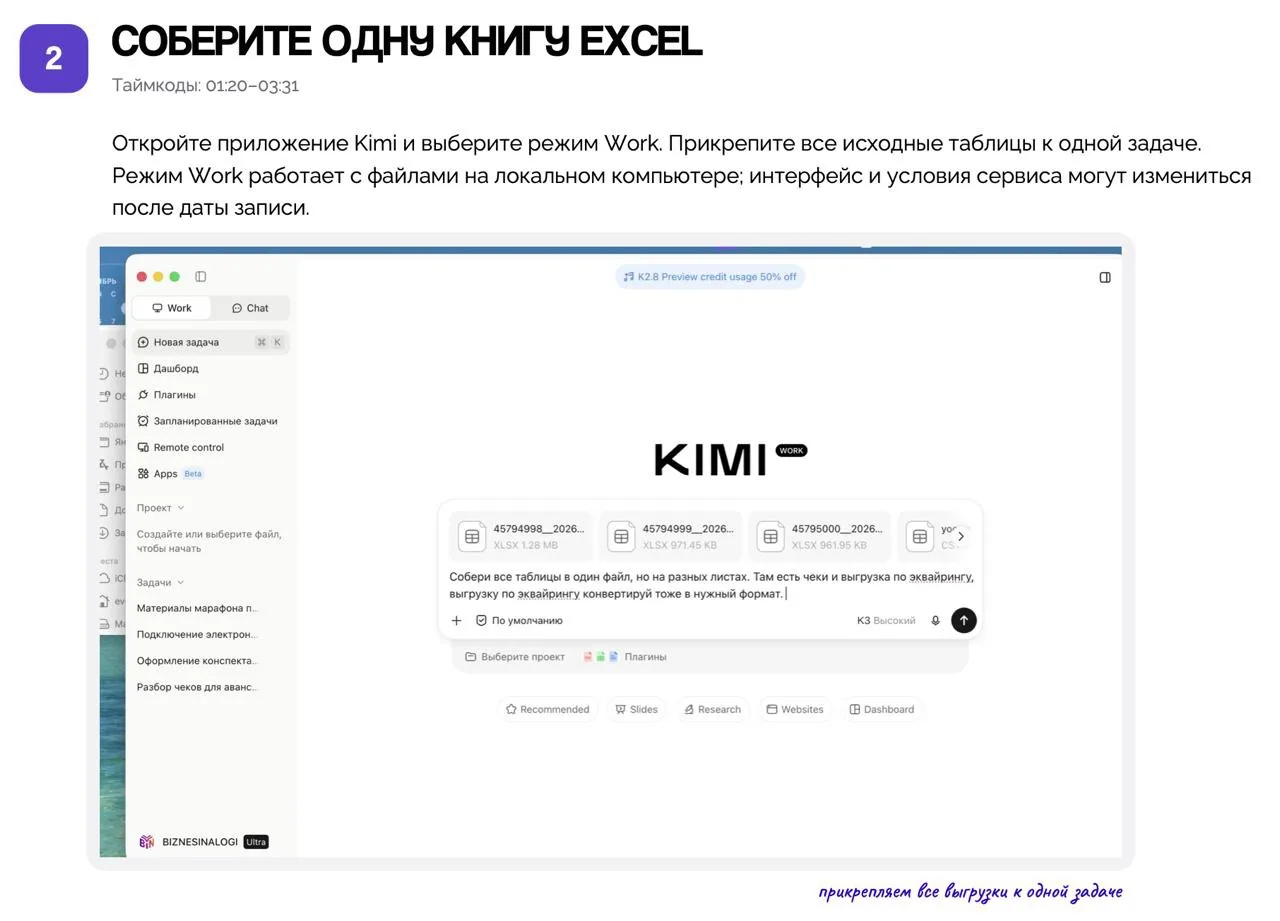Open the 45794999__2026 XLSX file icon
The height and width of the screenshot is (921, 1280).
point(621,536)
